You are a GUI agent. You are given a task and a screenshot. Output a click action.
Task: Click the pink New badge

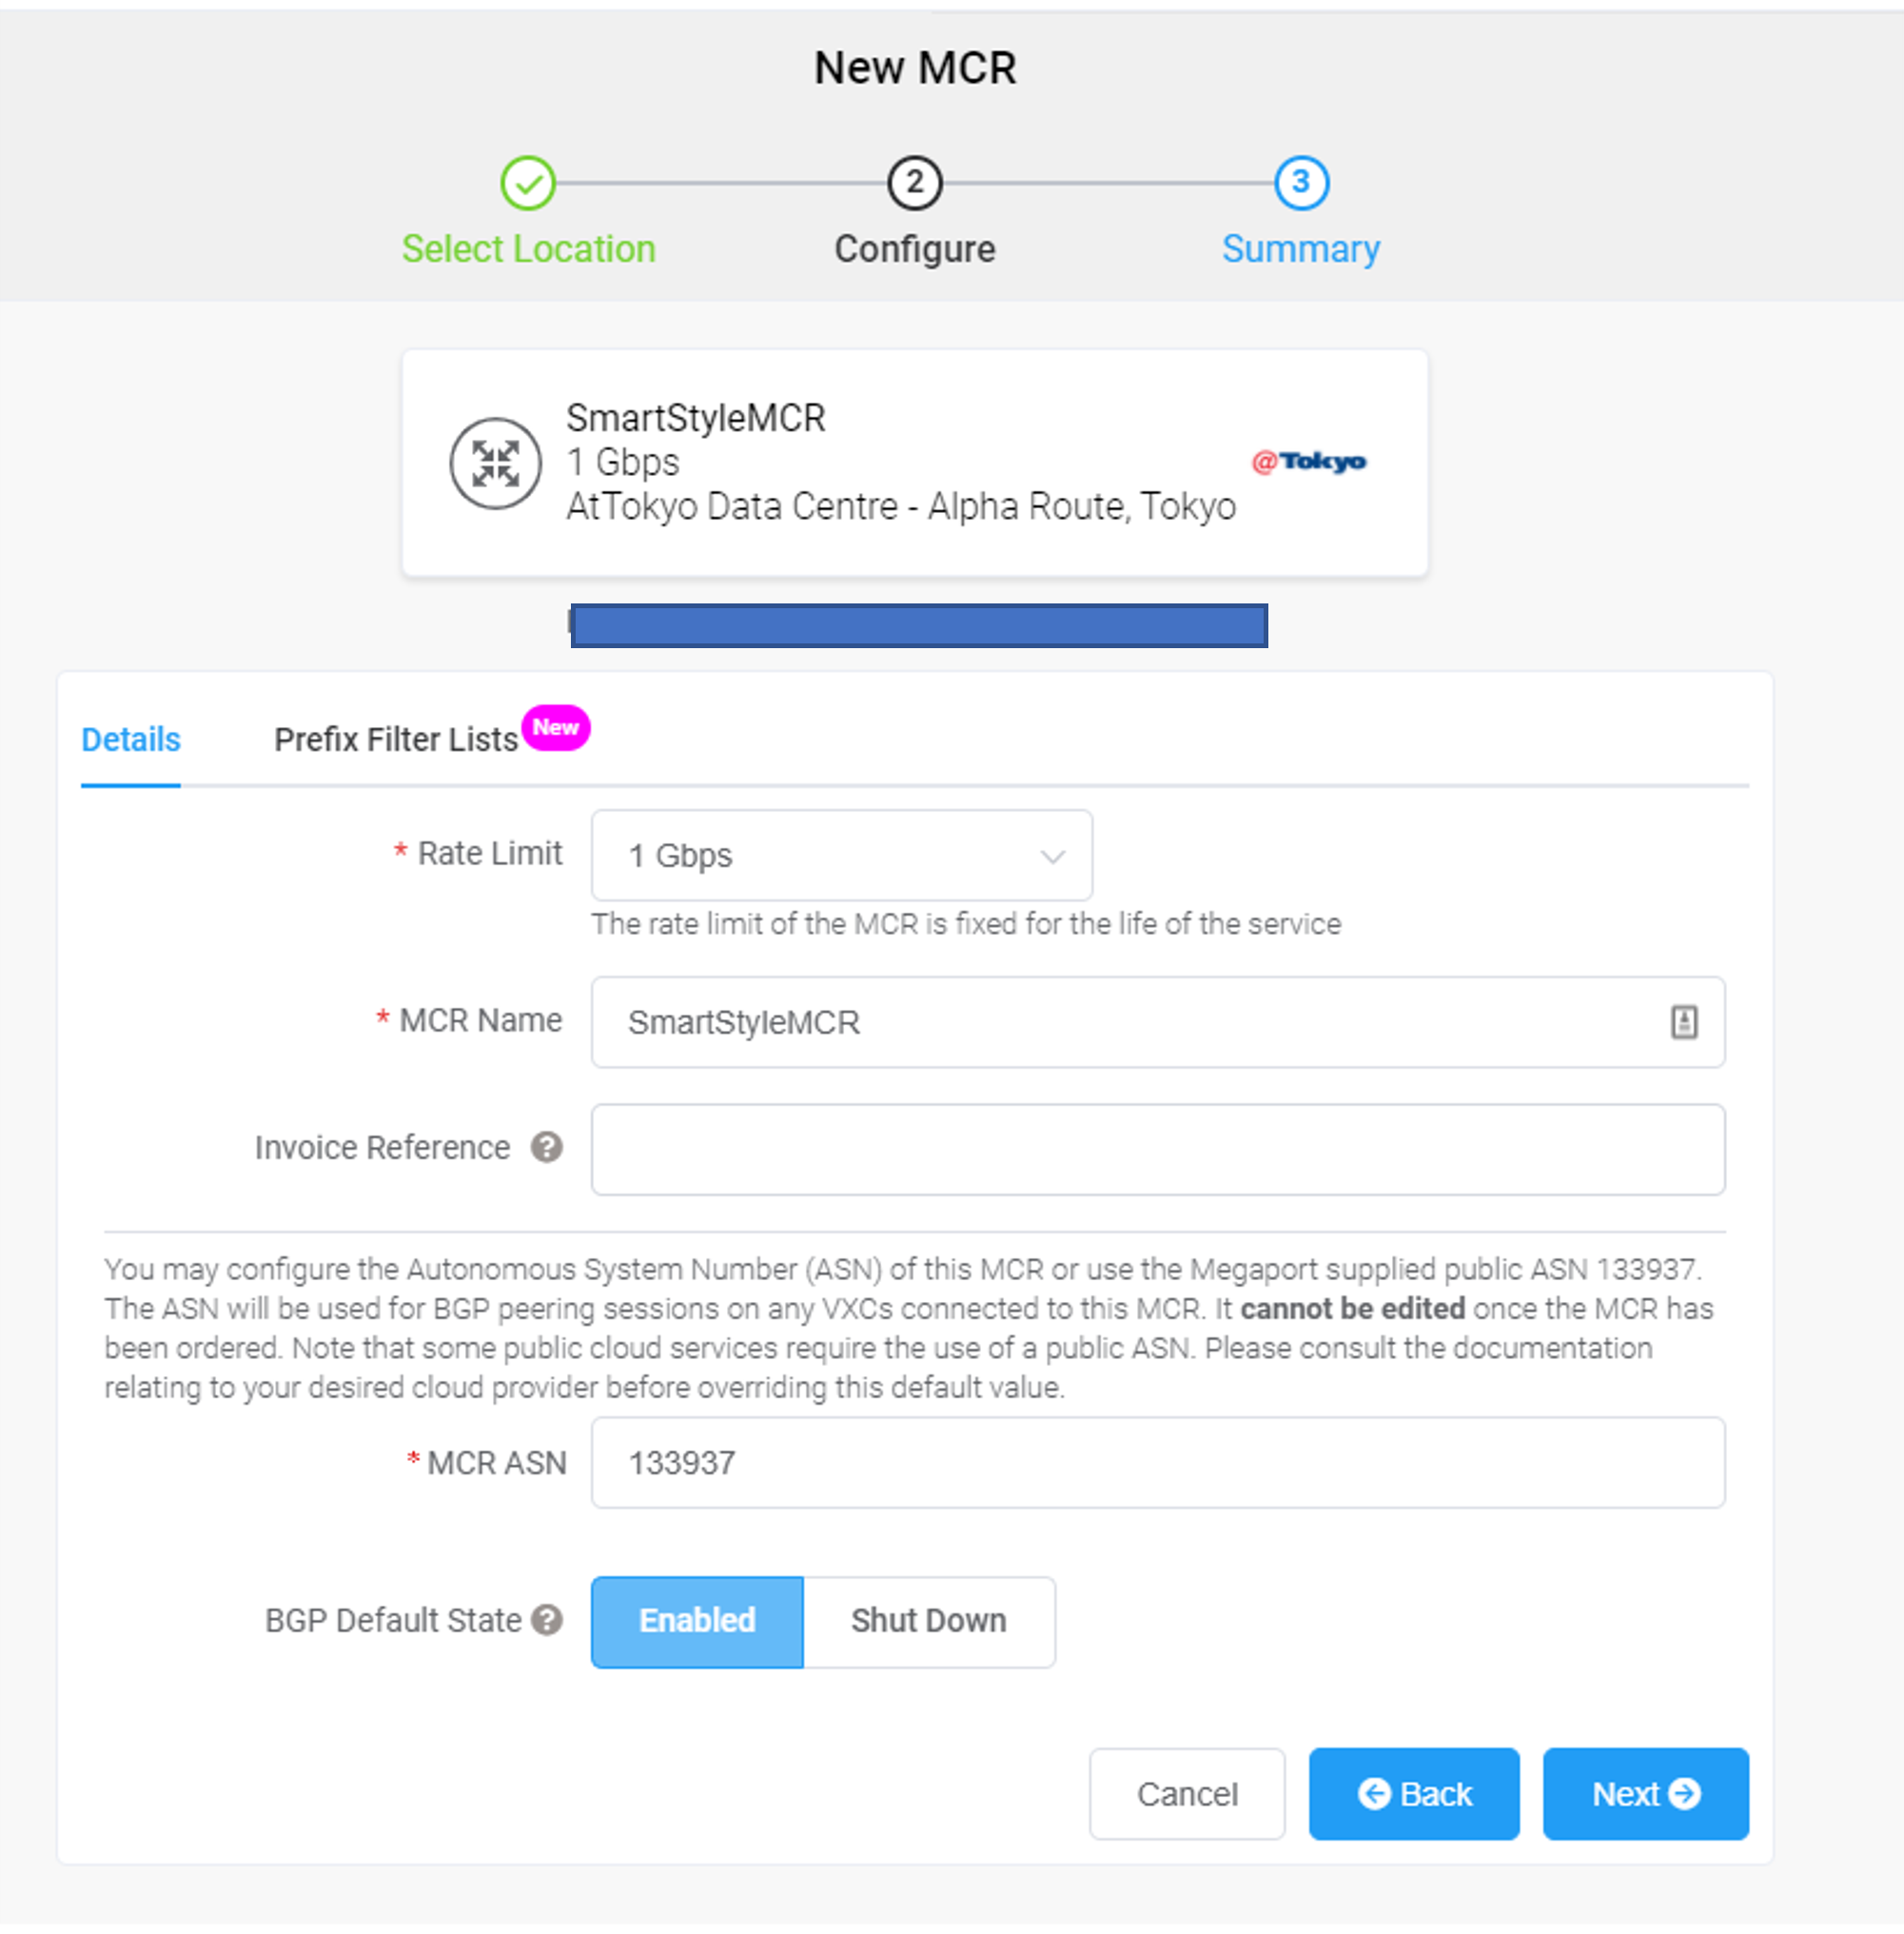click(556, 727)
